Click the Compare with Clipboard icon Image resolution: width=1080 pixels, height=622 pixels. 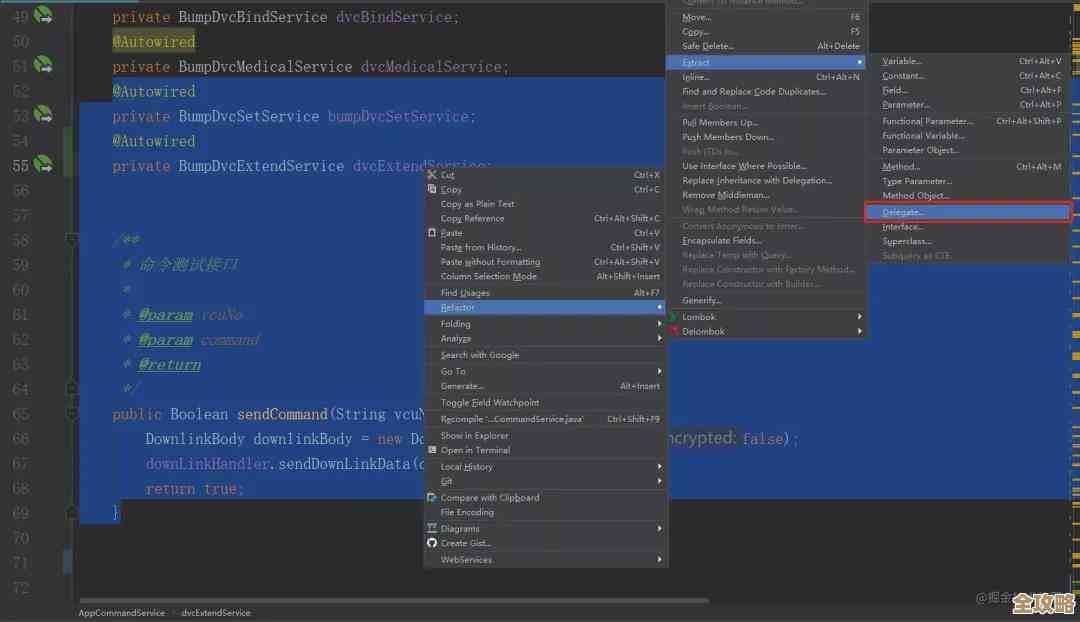[x=432, y=498]
